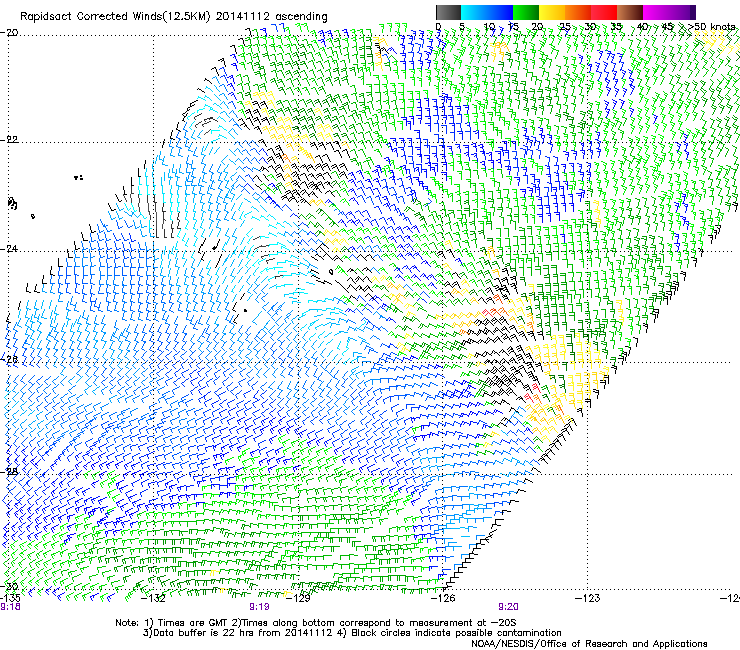Click the longitude label '-126'

[x=443, y=599]
